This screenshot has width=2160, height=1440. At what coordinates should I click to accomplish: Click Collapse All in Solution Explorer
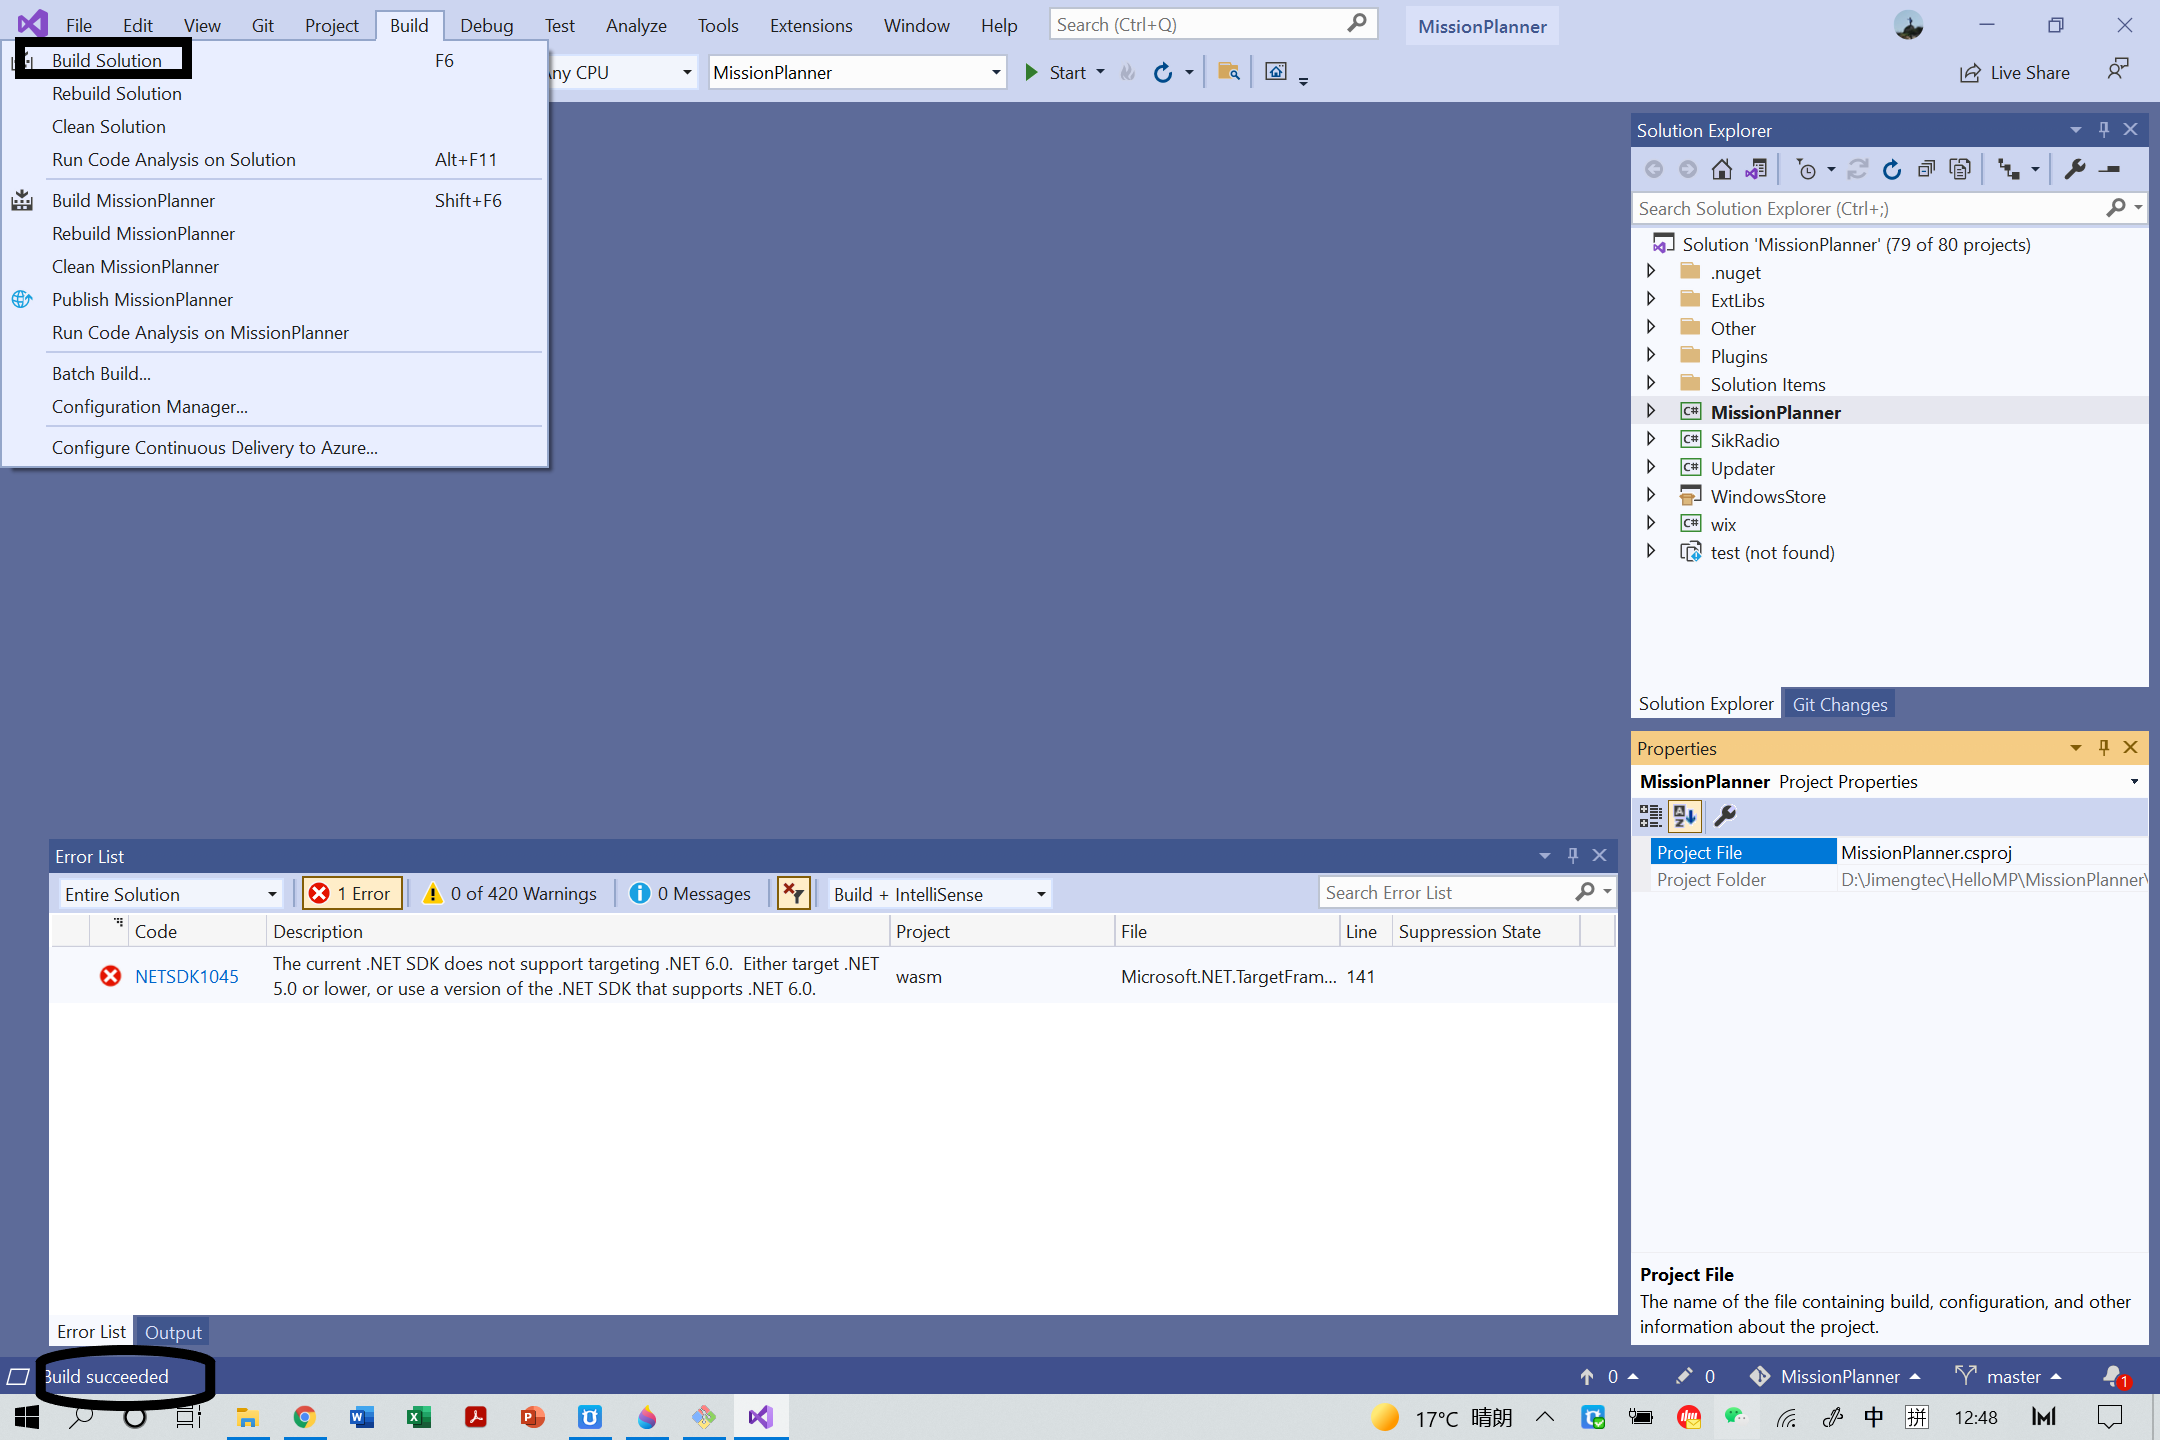1925,170
